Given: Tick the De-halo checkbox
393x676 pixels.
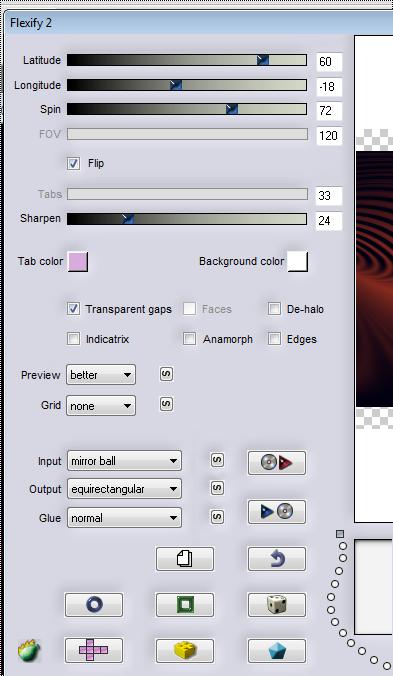Looking at the screenshot, I should pos(274,309).
